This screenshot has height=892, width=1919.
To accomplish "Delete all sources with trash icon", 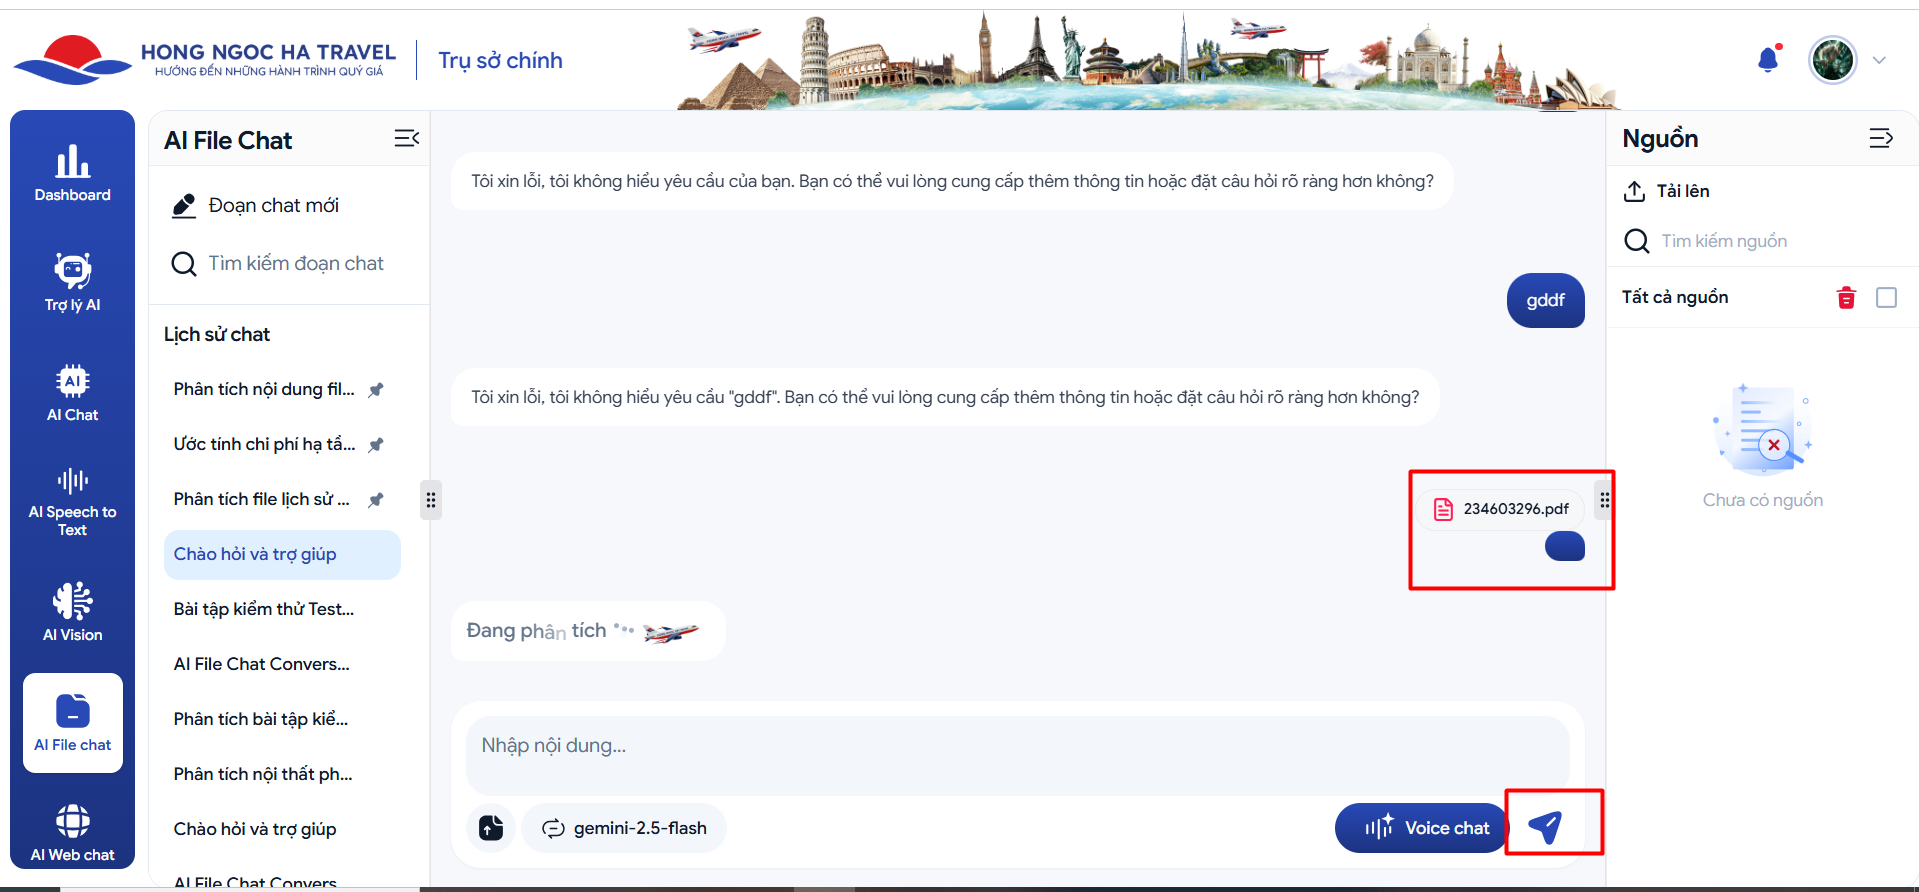I will 1846,298.
